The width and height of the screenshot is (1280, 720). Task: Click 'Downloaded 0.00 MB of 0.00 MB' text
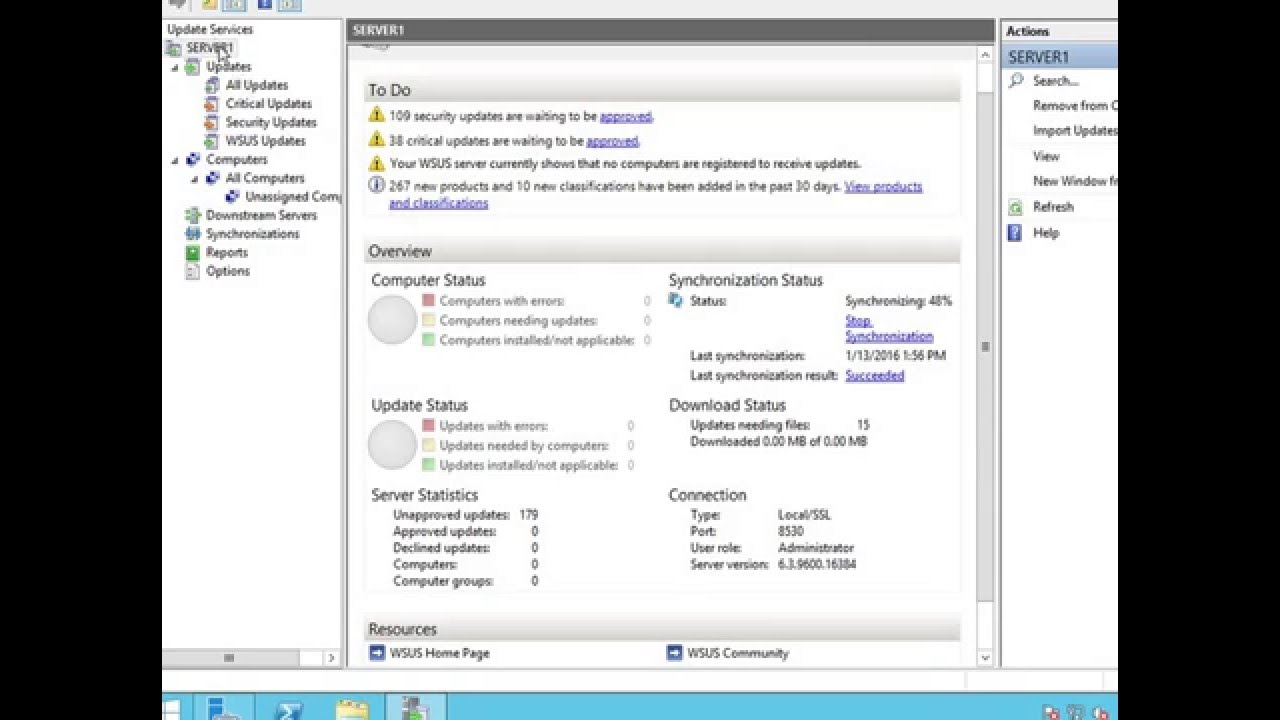coord(778,441)
